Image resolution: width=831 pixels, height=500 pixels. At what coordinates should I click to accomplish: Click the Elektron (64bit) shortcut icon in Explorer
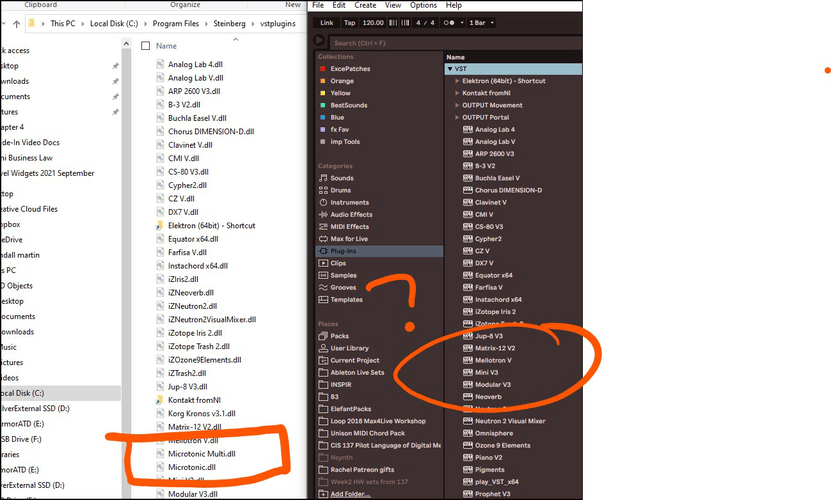click(160, 226)
